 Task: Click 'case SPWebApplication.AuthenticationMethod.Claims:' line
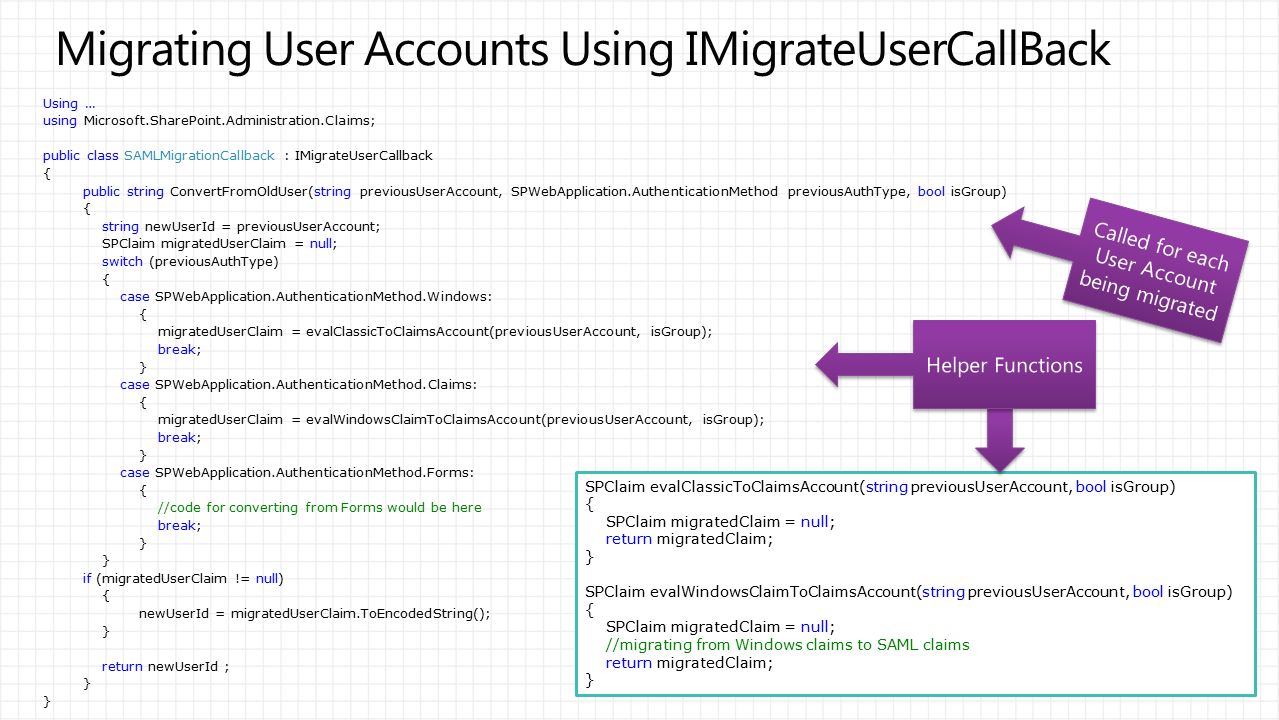pos(299,384)
